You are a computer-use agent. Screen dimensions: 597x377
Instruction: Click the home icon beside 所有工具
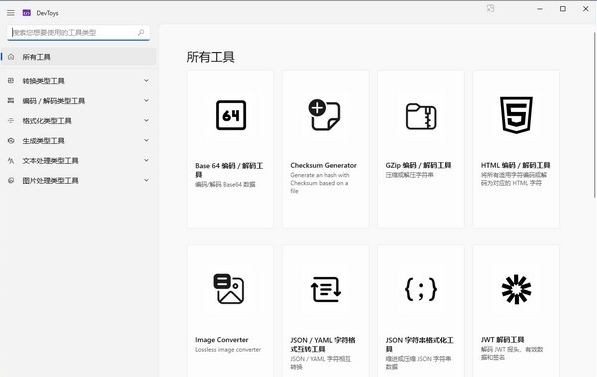pyautogui.click(x=11, y=57)
